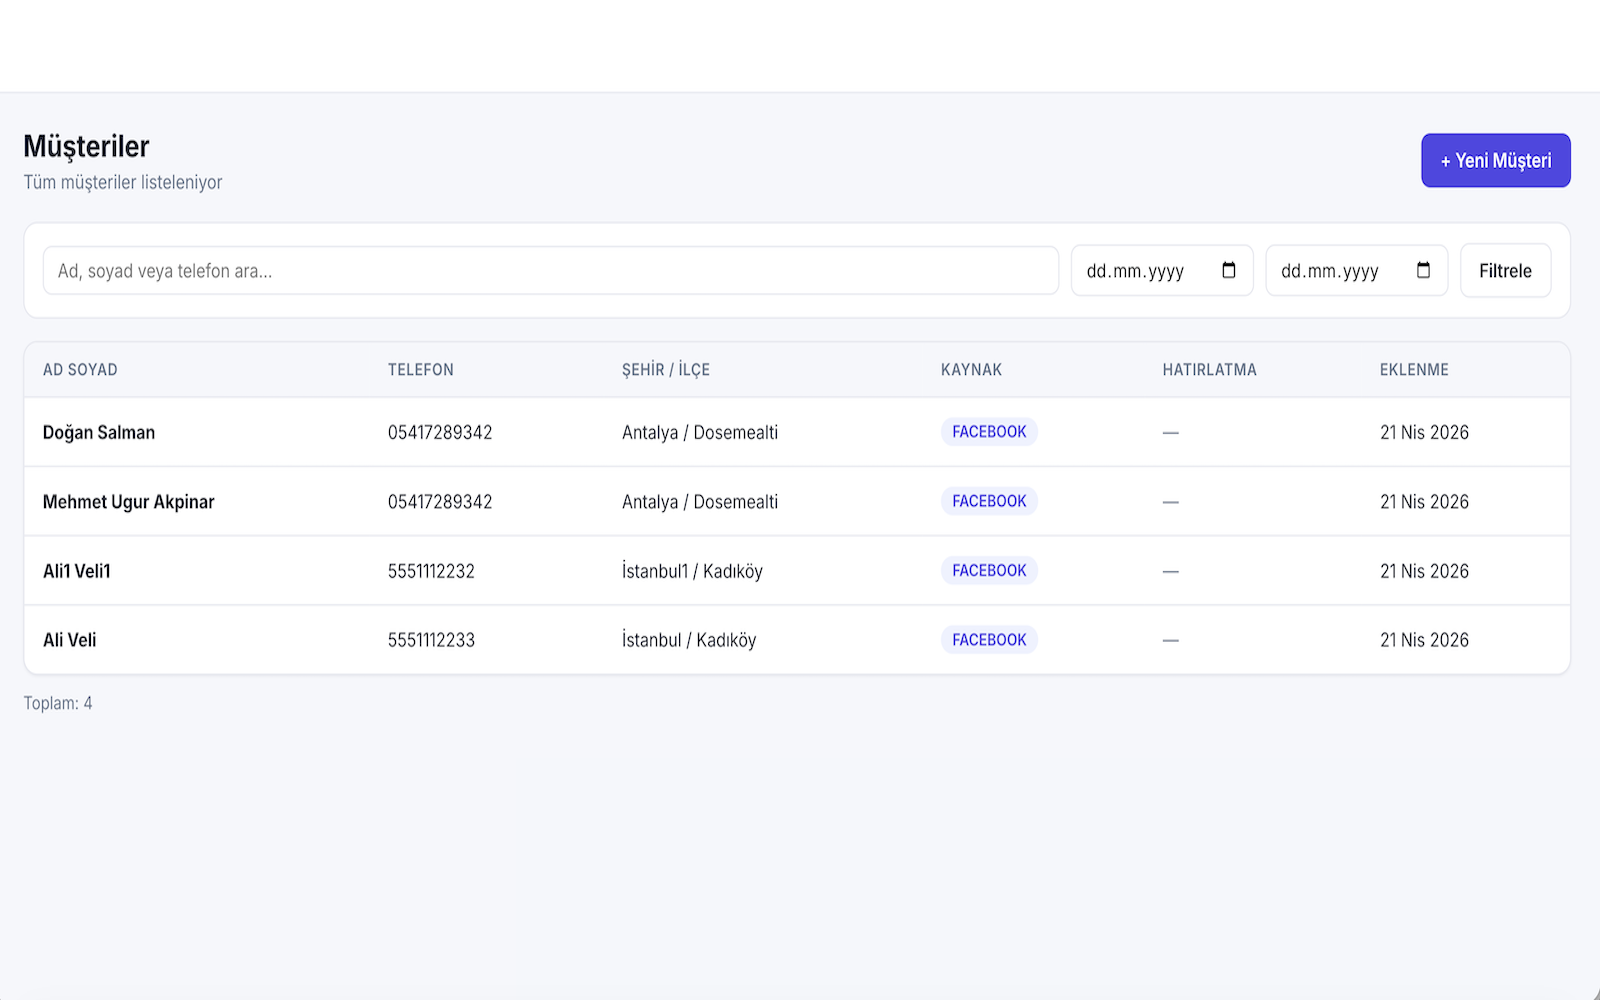Click the ŞEHİR / İLÇE column header

pyautogui.click(x=665, y=370)
